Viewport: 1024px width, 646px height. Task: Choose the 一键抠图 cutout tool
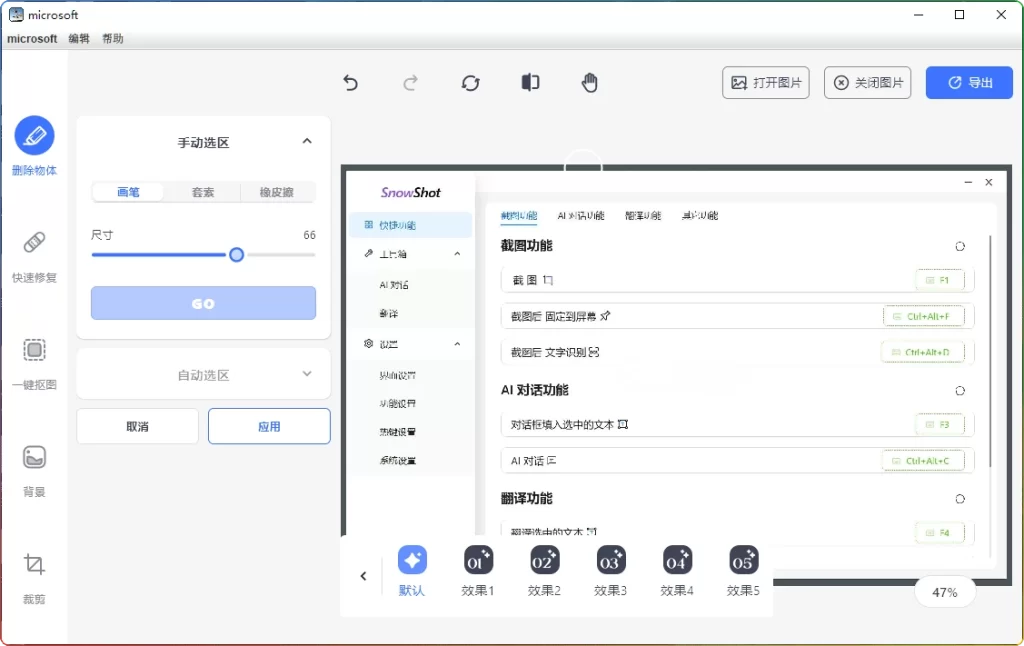coord(34,351)
